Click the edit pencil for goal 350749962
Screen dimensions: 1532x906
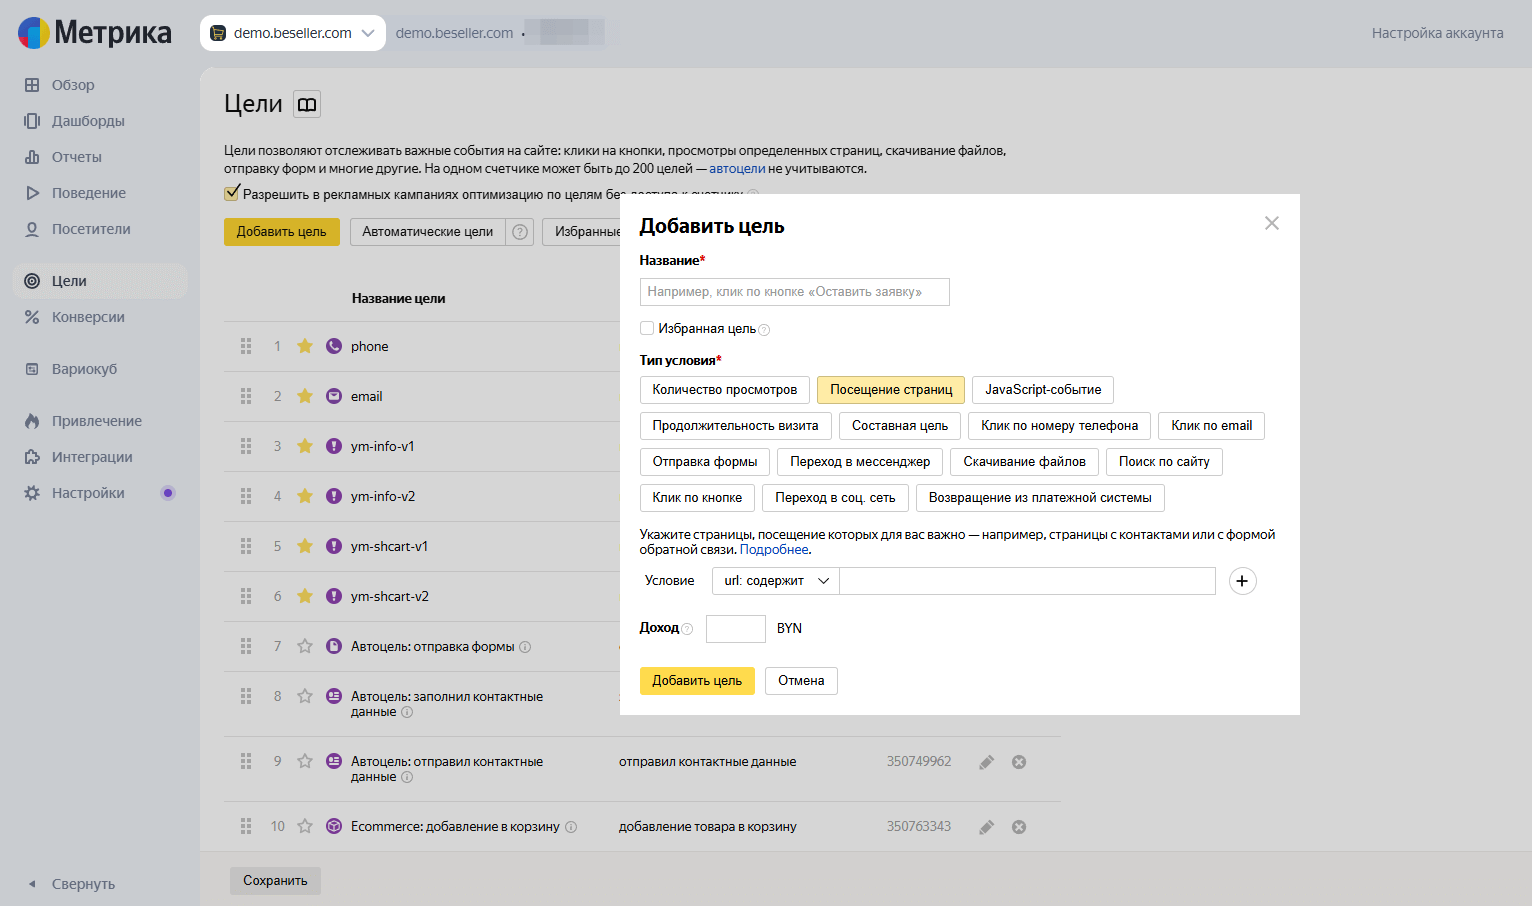point(986,762)
